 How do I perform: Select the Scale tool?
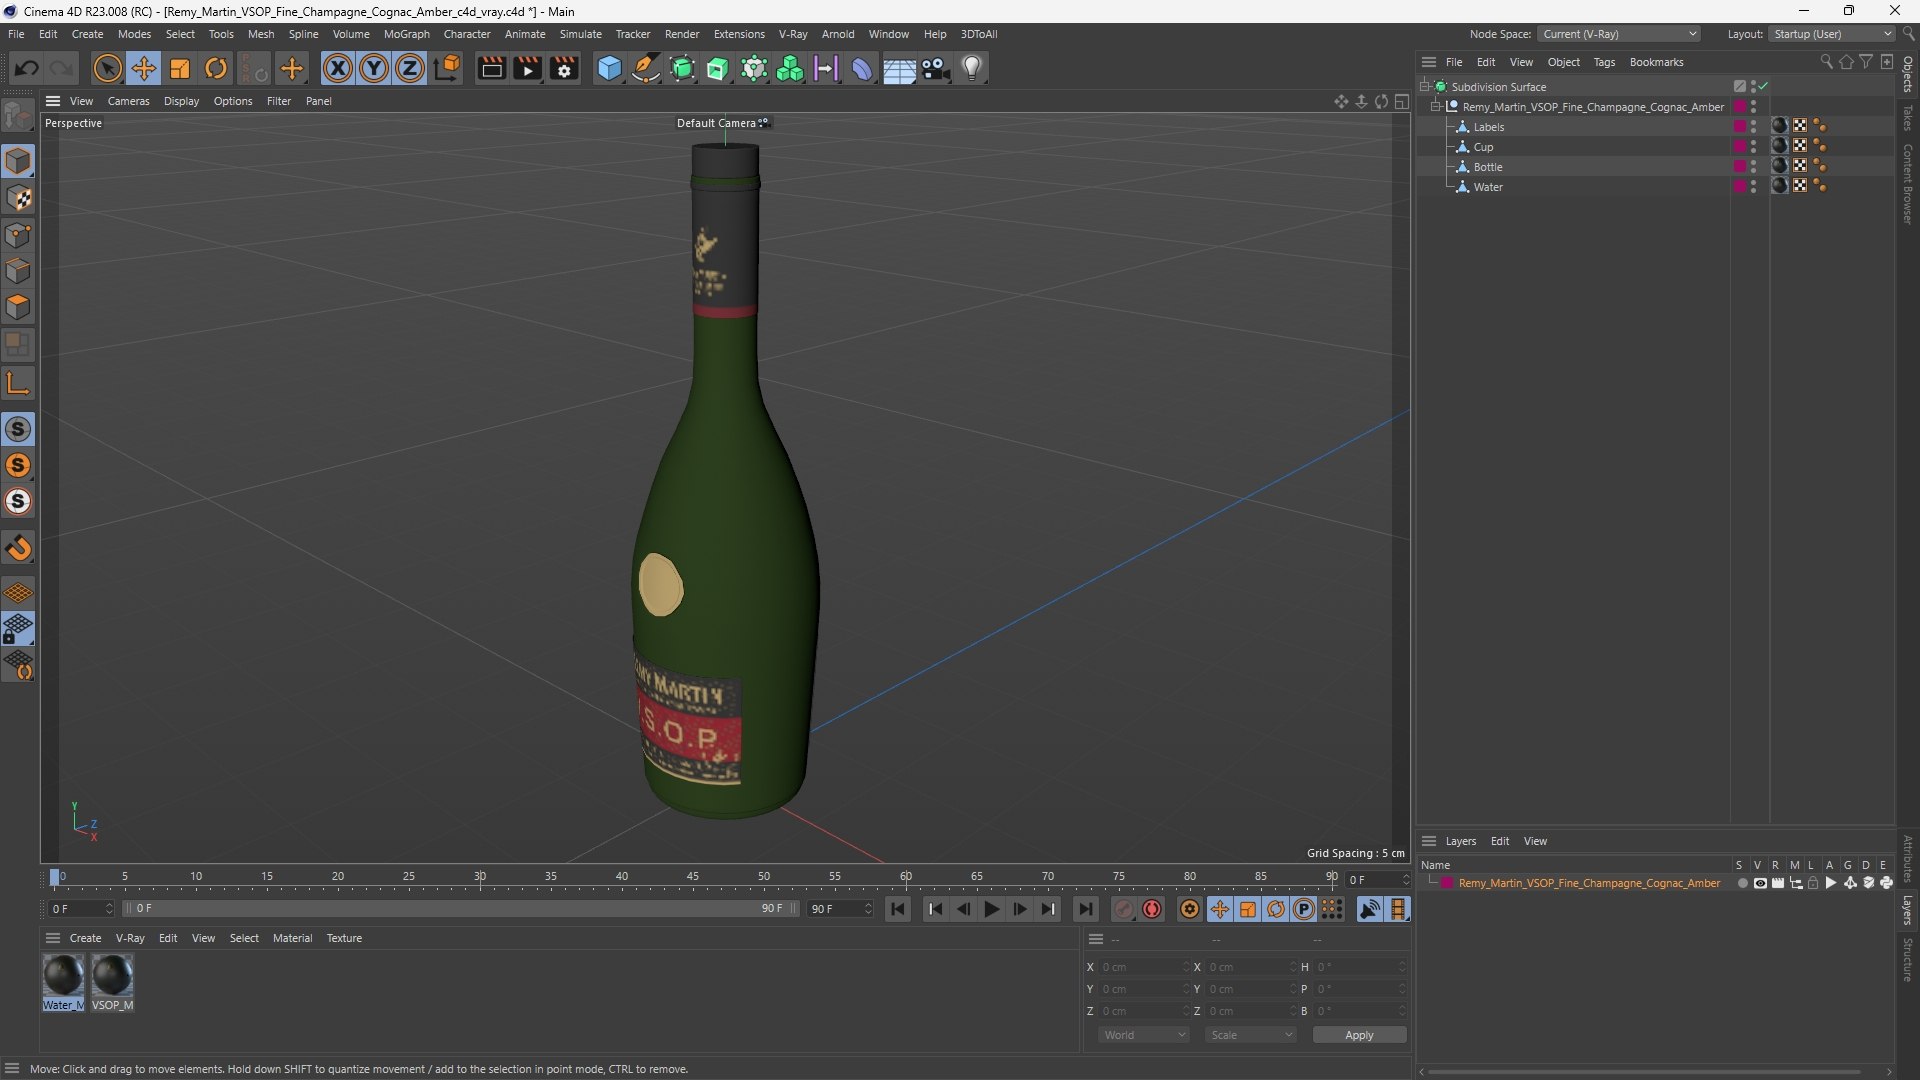(x=180, y=68)
